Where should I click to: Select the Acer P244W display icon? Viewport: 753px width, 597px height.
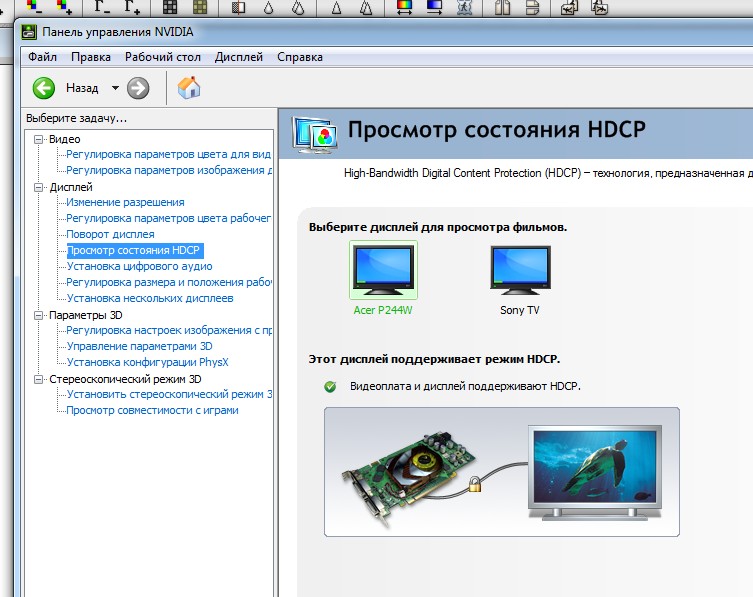pyautogui.click(x=382, y=271)
